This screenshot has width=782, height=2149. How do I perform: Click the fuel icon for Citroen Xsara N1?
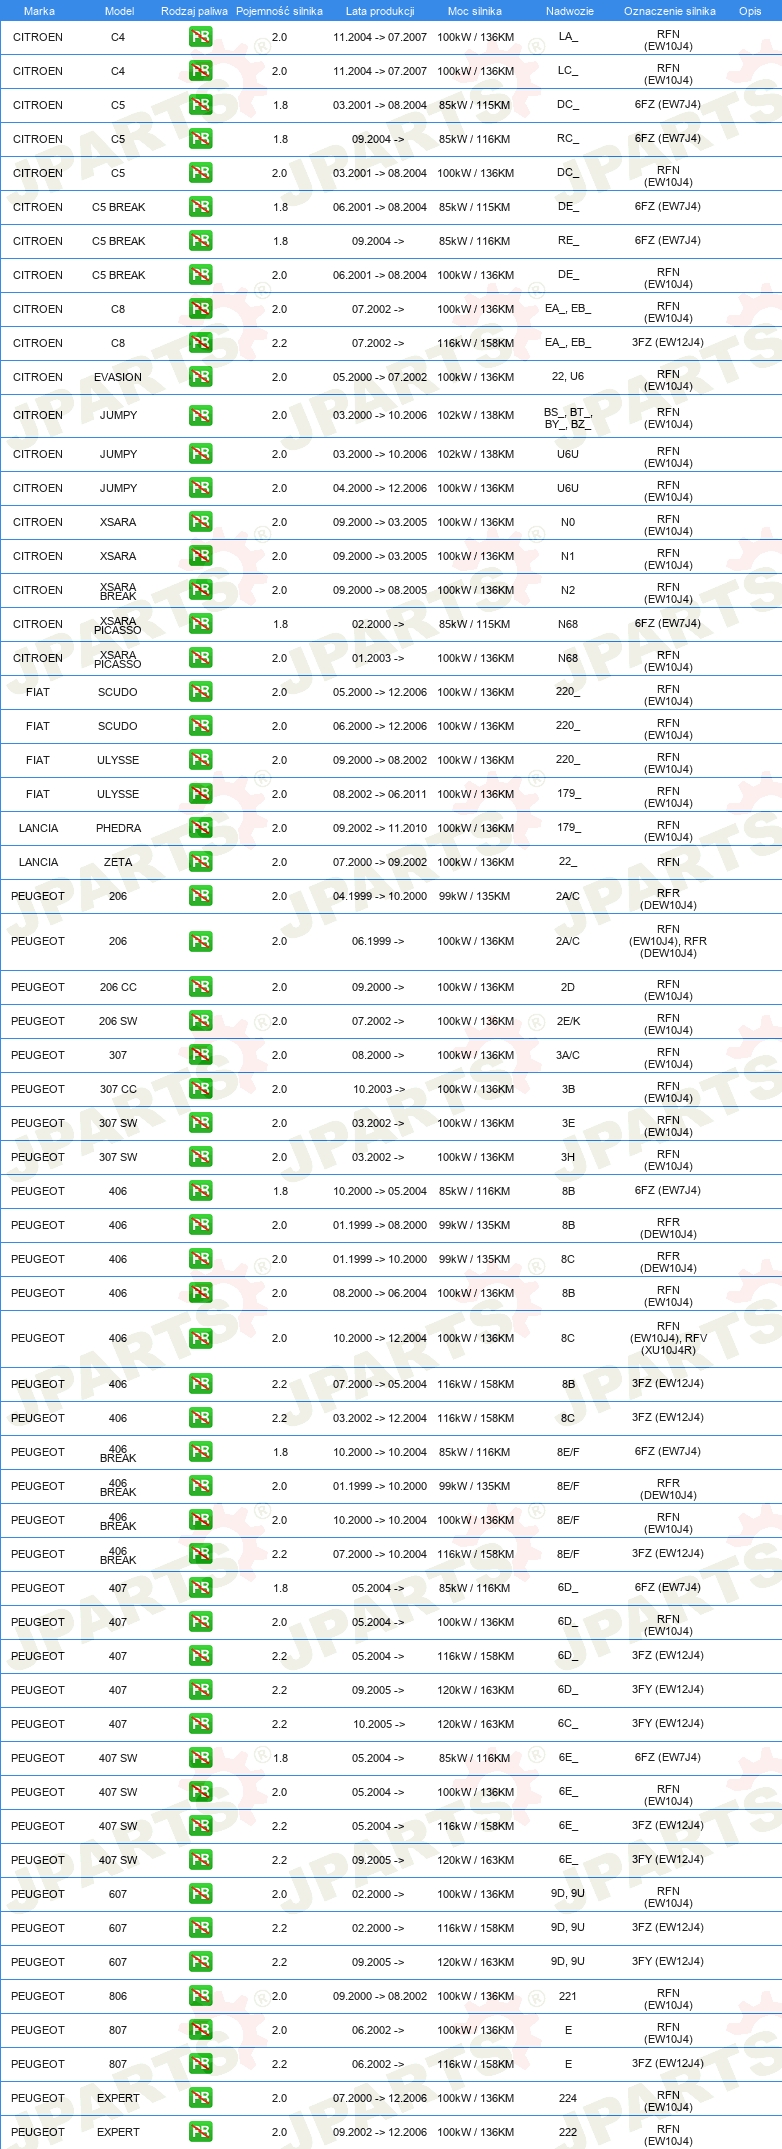pyautogui.click(x=200, y=556)
